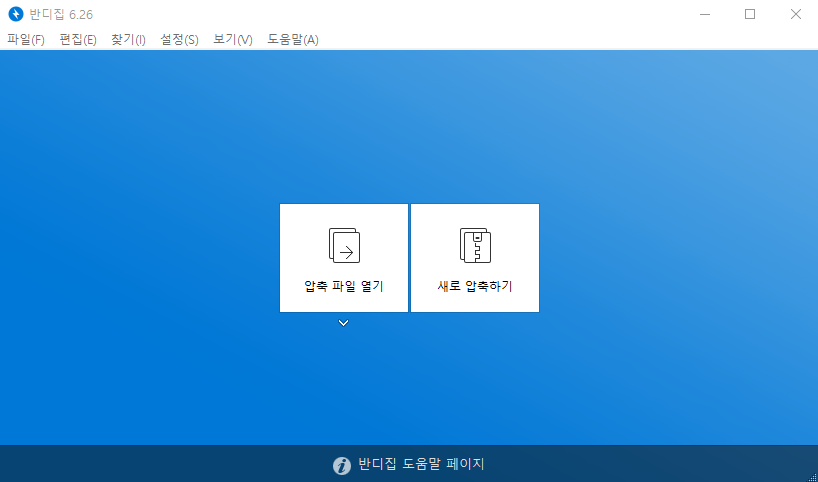Click the Bandizip logo icon in the title bar
This screenshot has height=482, width=818.
click(x=16, y=14)
